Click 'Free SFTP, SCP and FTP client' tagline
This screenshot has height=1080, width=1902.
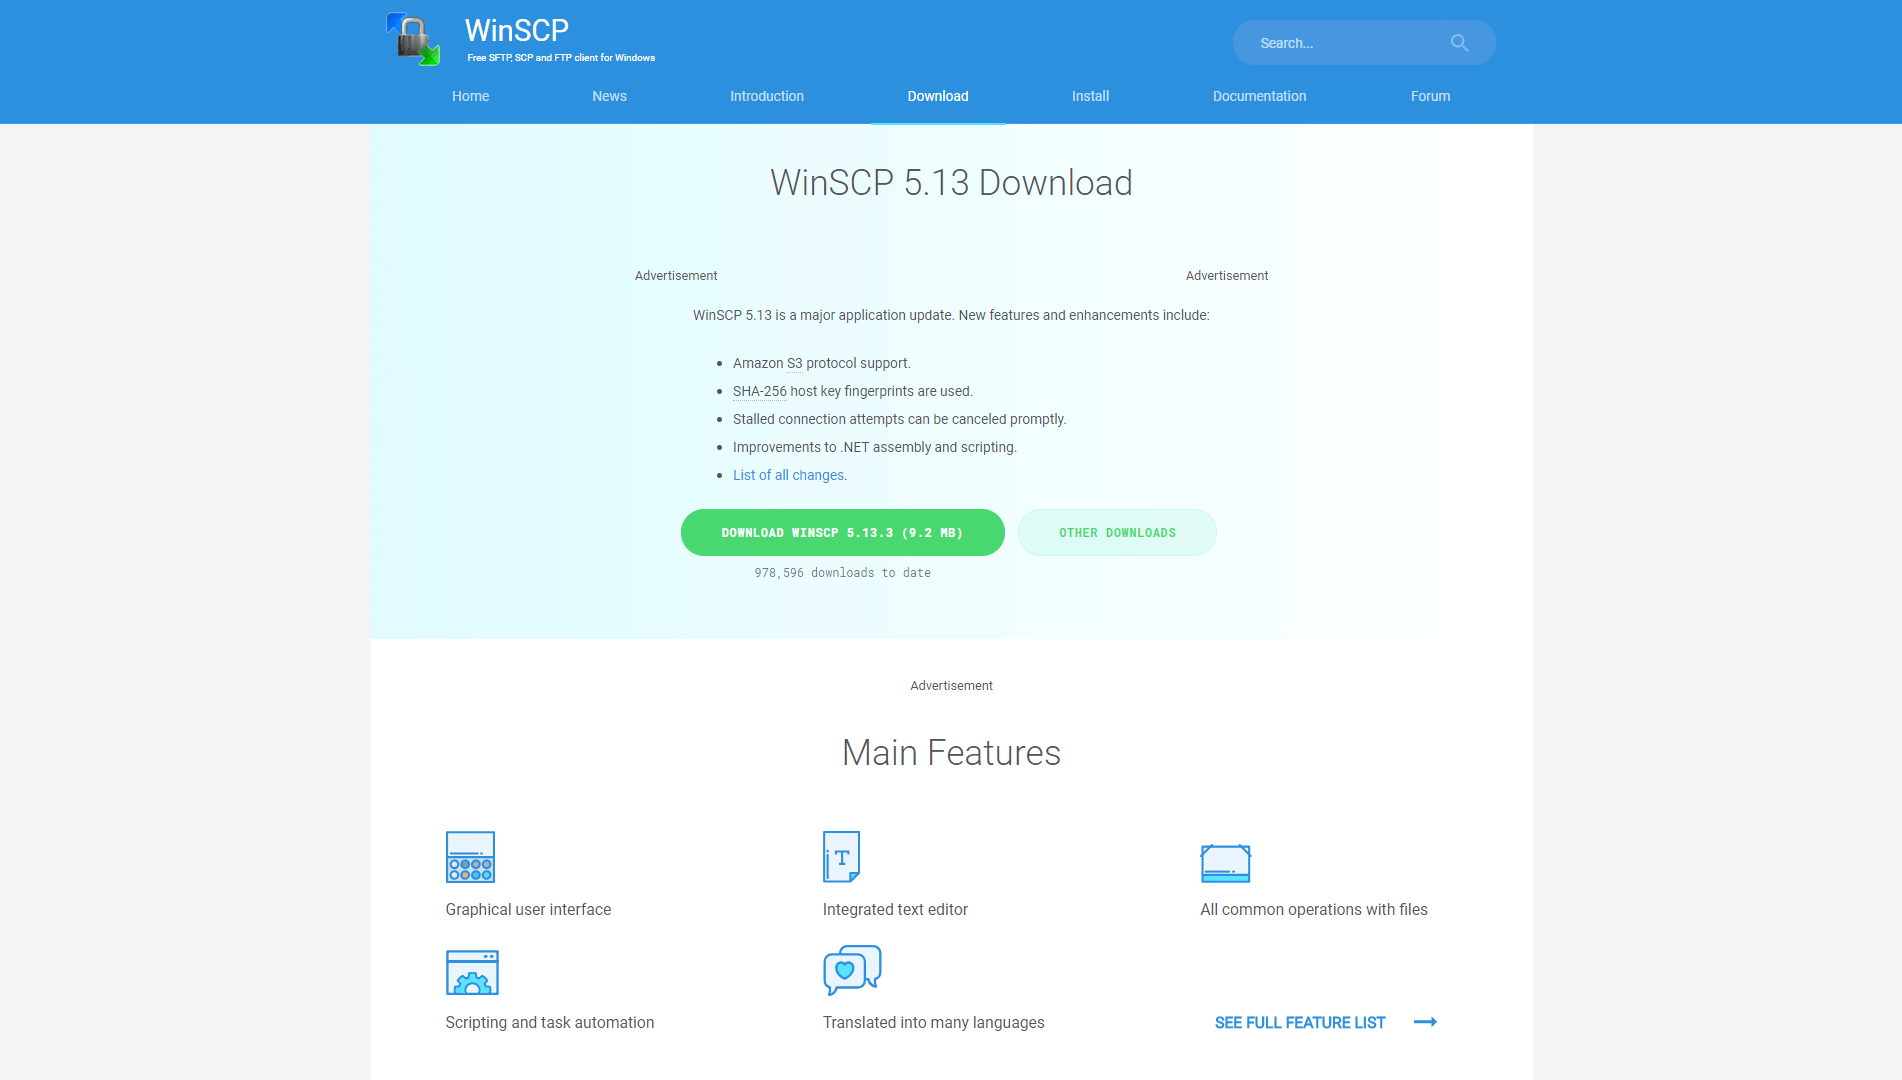(x=561, y=58)
